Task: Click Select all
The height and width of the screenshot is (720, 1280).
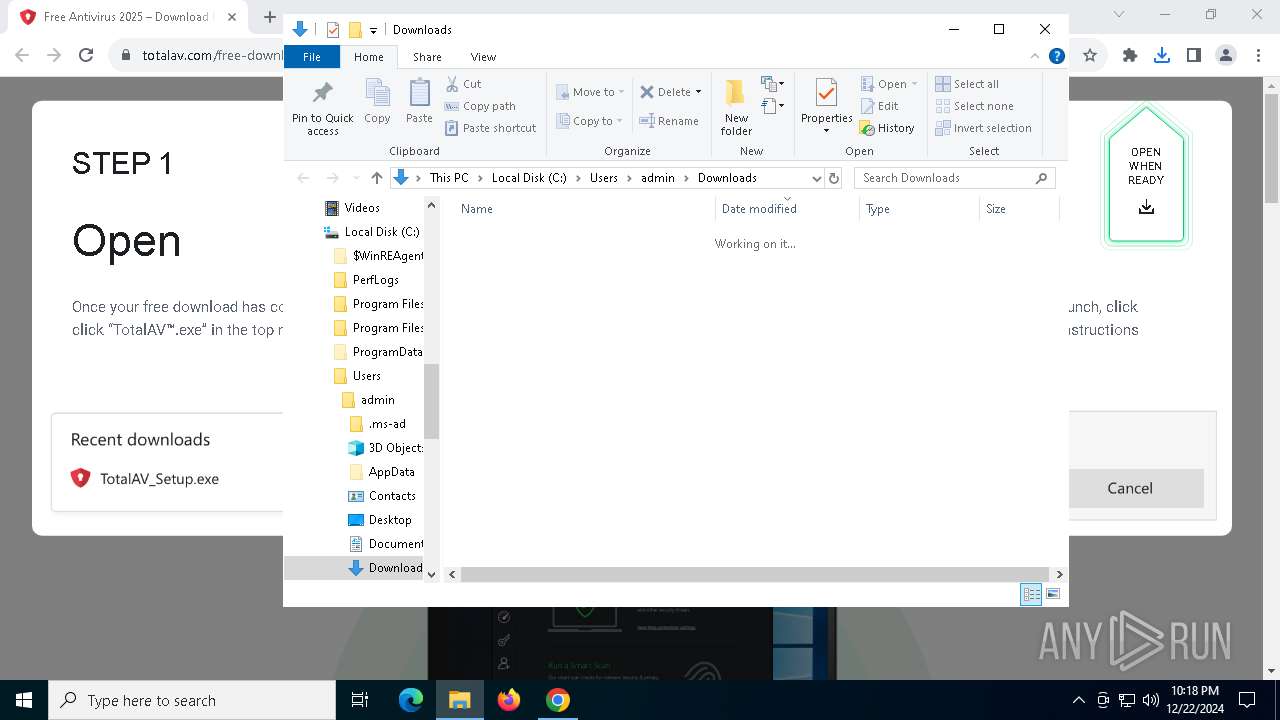Action: click(967, 84)
